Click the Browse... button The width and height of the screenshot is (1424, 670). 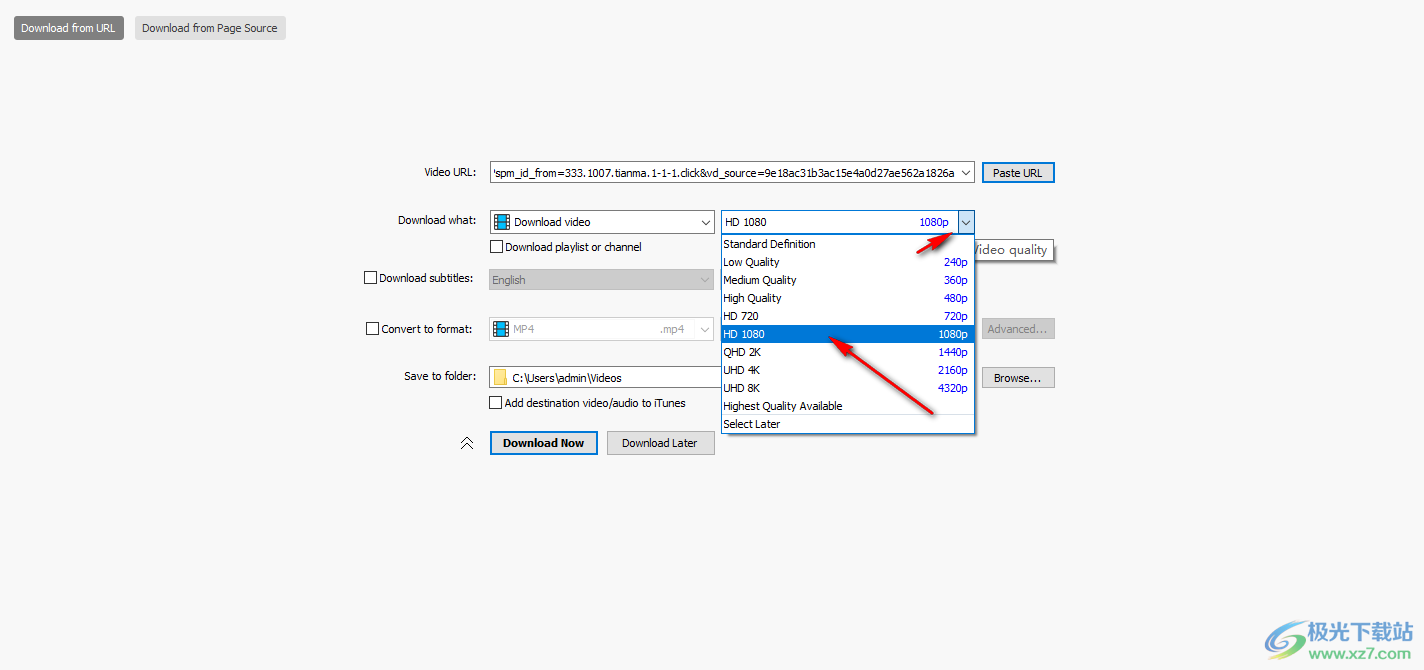[1018, 378]
